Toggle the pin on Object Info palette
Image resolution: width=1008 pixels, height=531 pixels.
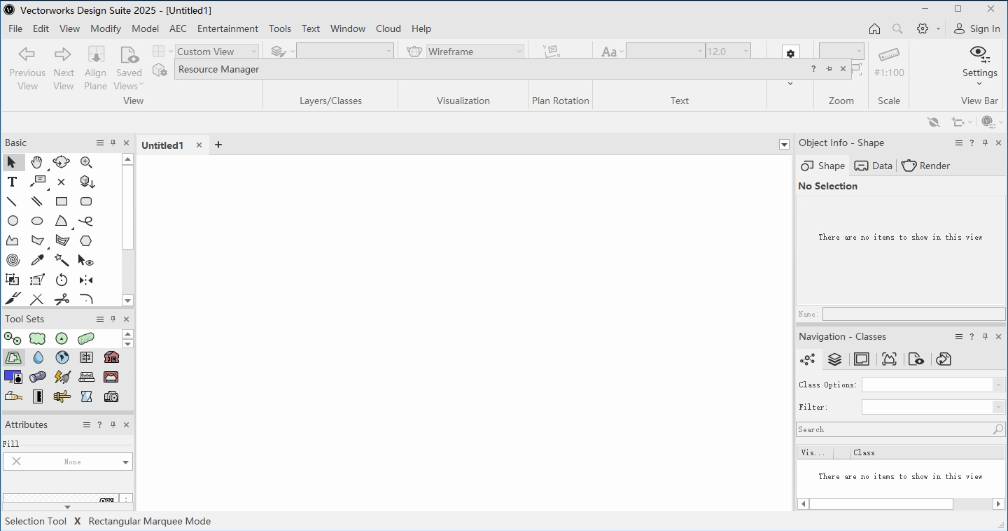pos(985,143)
